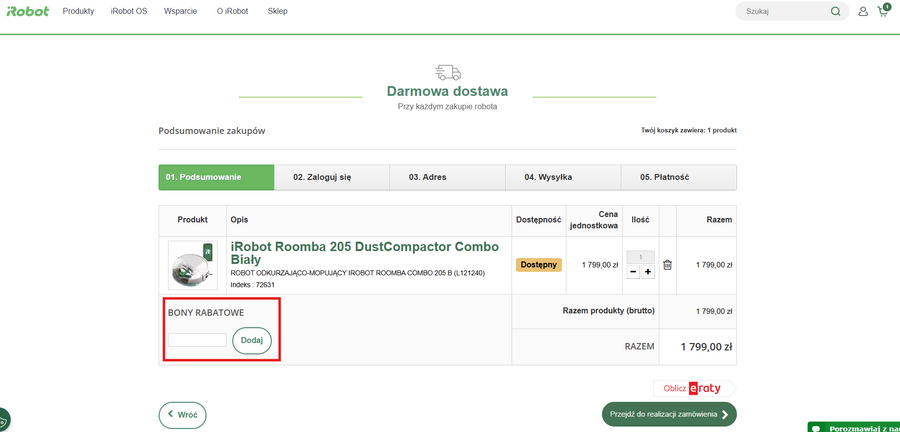Click the search magnifier icon

click(x=835, y=12)
